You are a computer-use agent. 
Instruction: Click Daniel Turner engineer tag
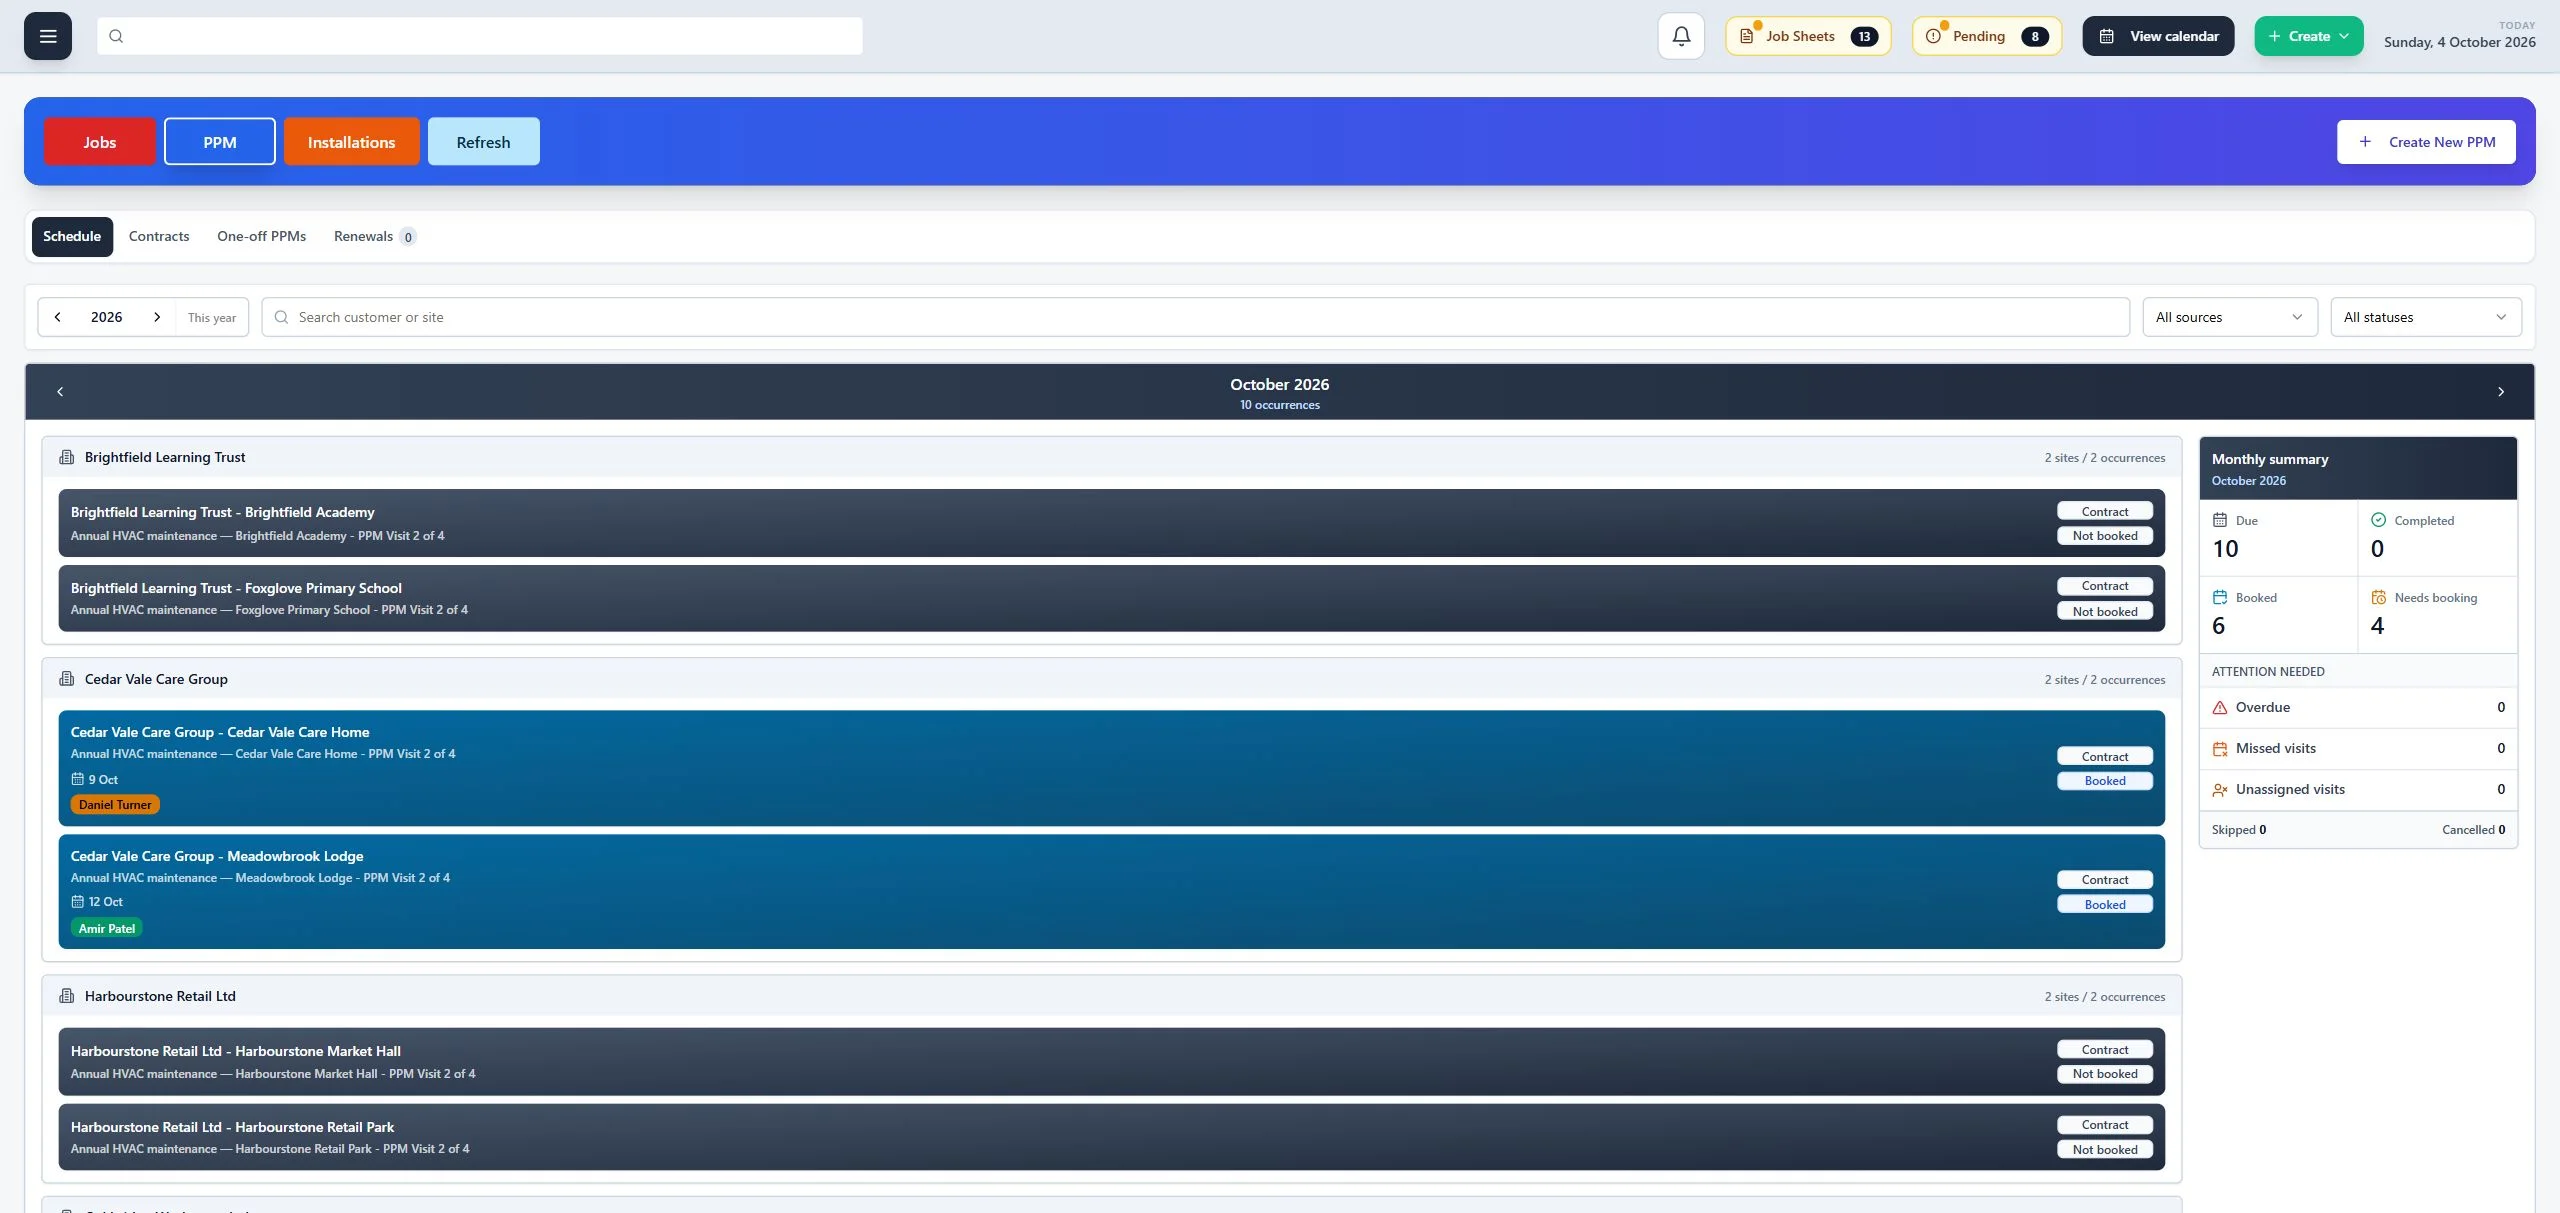tap(115, 804)
